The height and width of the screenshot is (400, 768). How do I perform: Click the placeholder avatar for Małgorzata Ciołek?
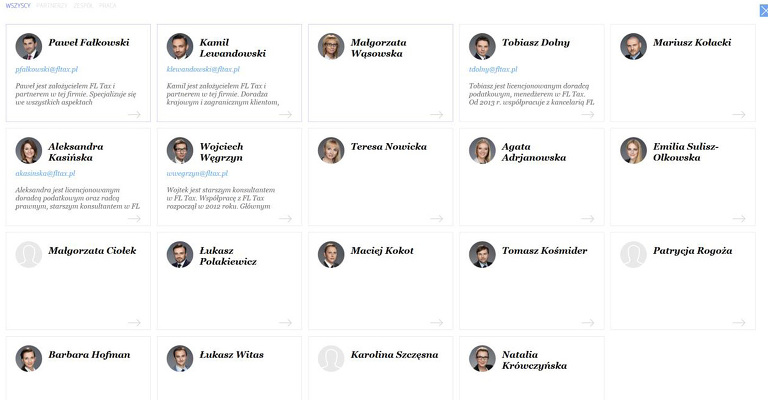[x=28, y=254]
